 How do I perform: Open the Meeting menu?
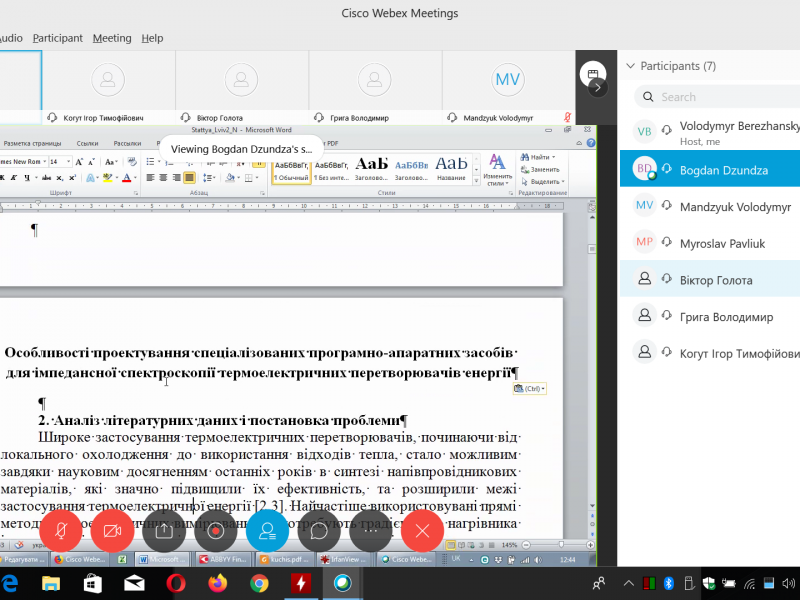coord(112,38)
